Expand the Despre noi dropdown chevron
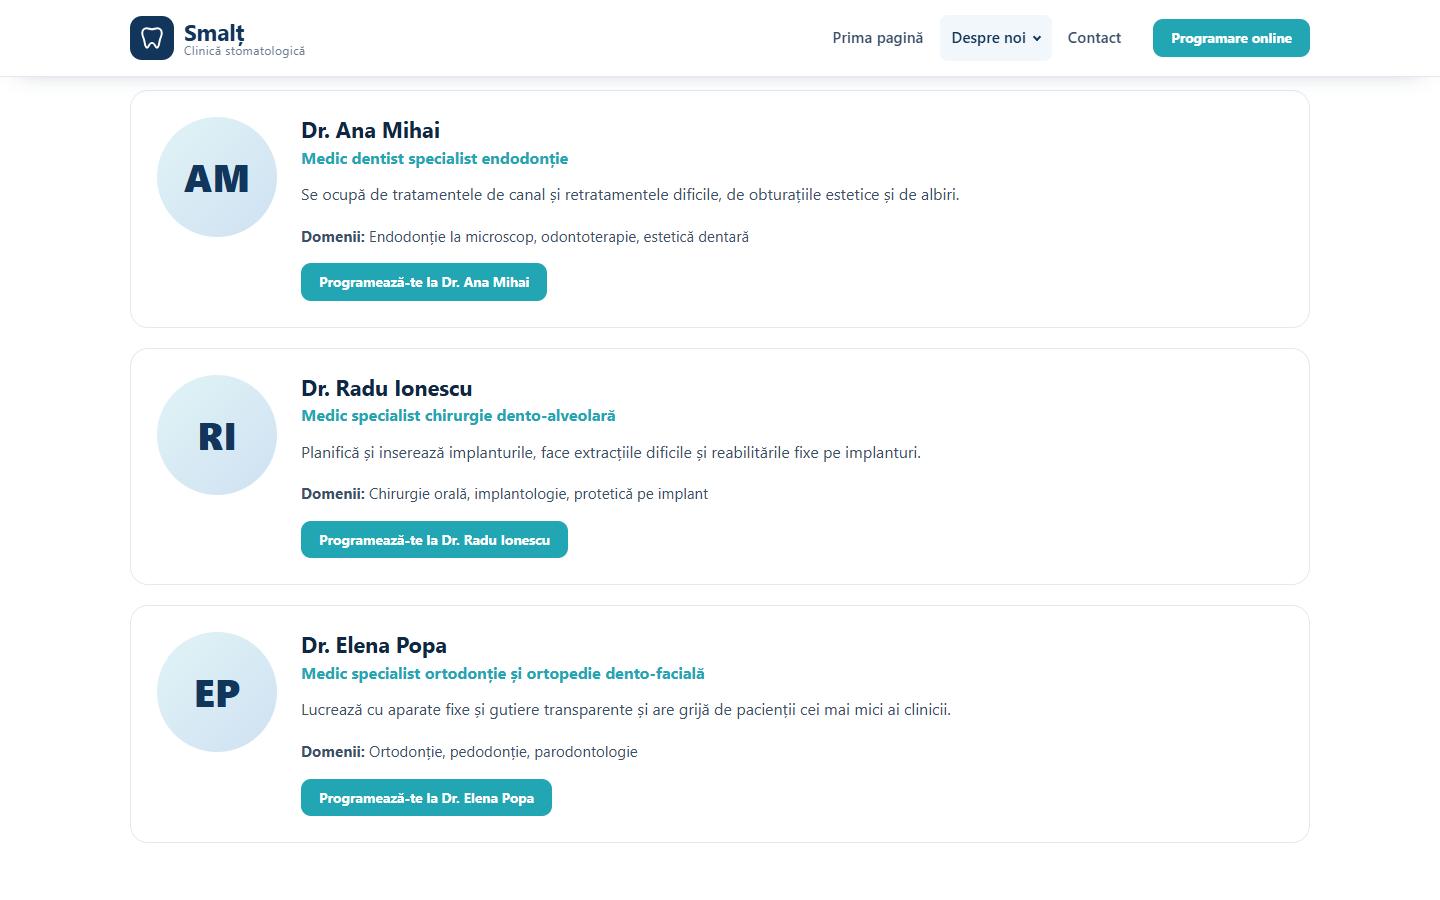 pyautogui.click(x=1037, y=39)
